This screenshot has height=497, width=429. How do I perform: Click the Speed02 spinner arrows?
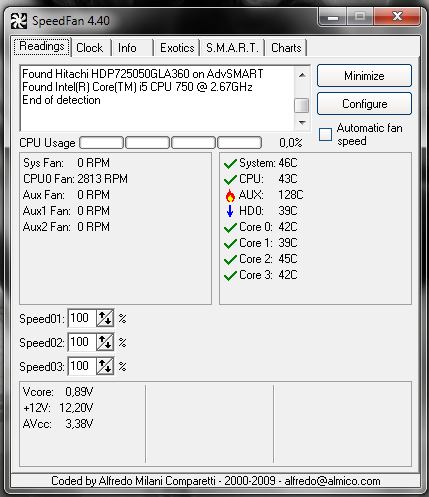(105, 342)
